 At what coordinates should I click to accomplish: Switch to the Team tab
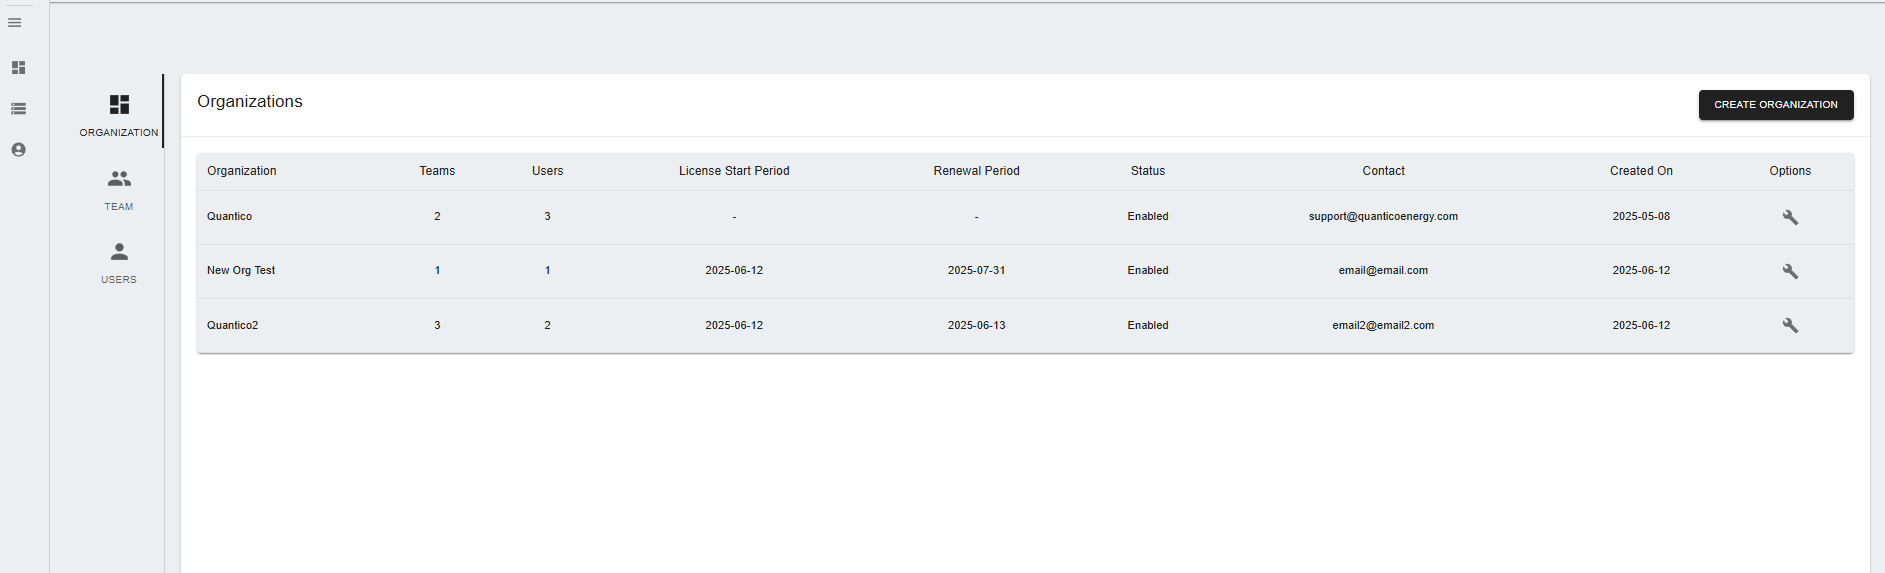[119, 189]
